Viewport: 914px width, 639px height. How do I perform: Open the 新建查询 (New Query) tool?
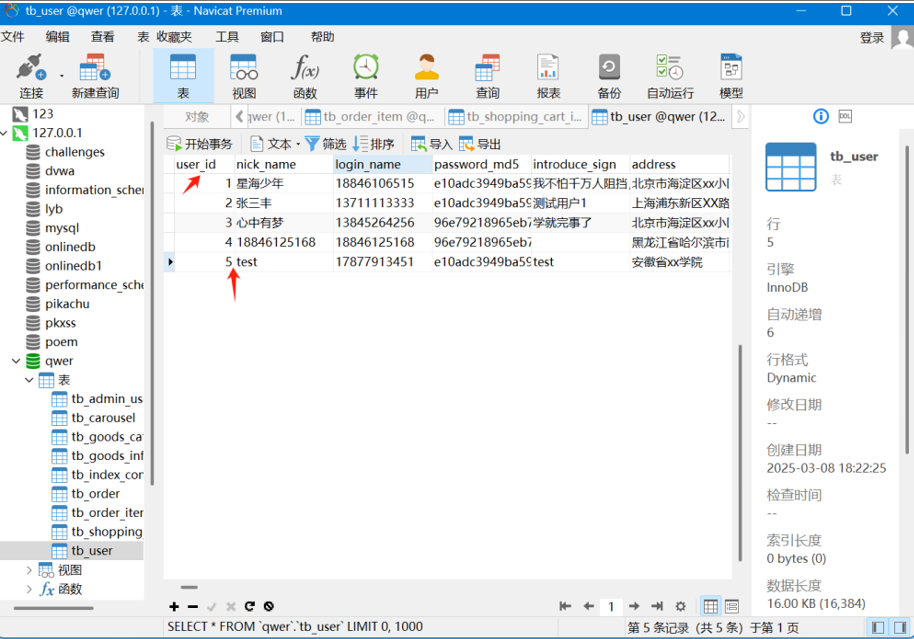pyautogui.click(x=95, y=76)
